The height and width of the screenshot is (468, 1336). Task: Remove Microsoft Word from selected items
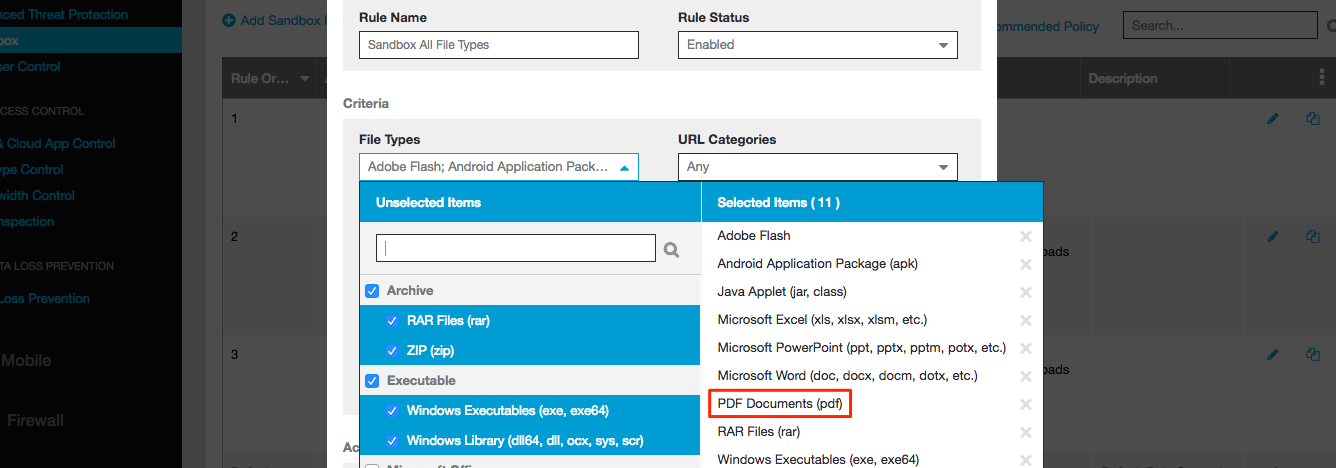(1025, 376)
